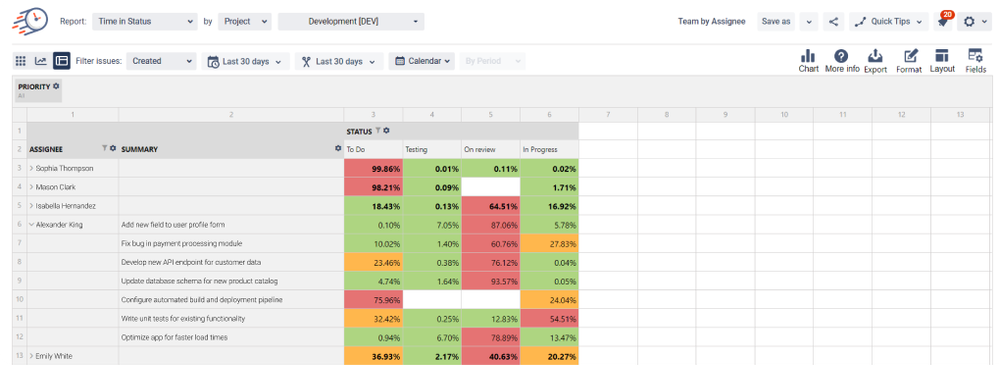Select the 54.51% In Progress cell

pyautogui.click(x=549, y=318)
